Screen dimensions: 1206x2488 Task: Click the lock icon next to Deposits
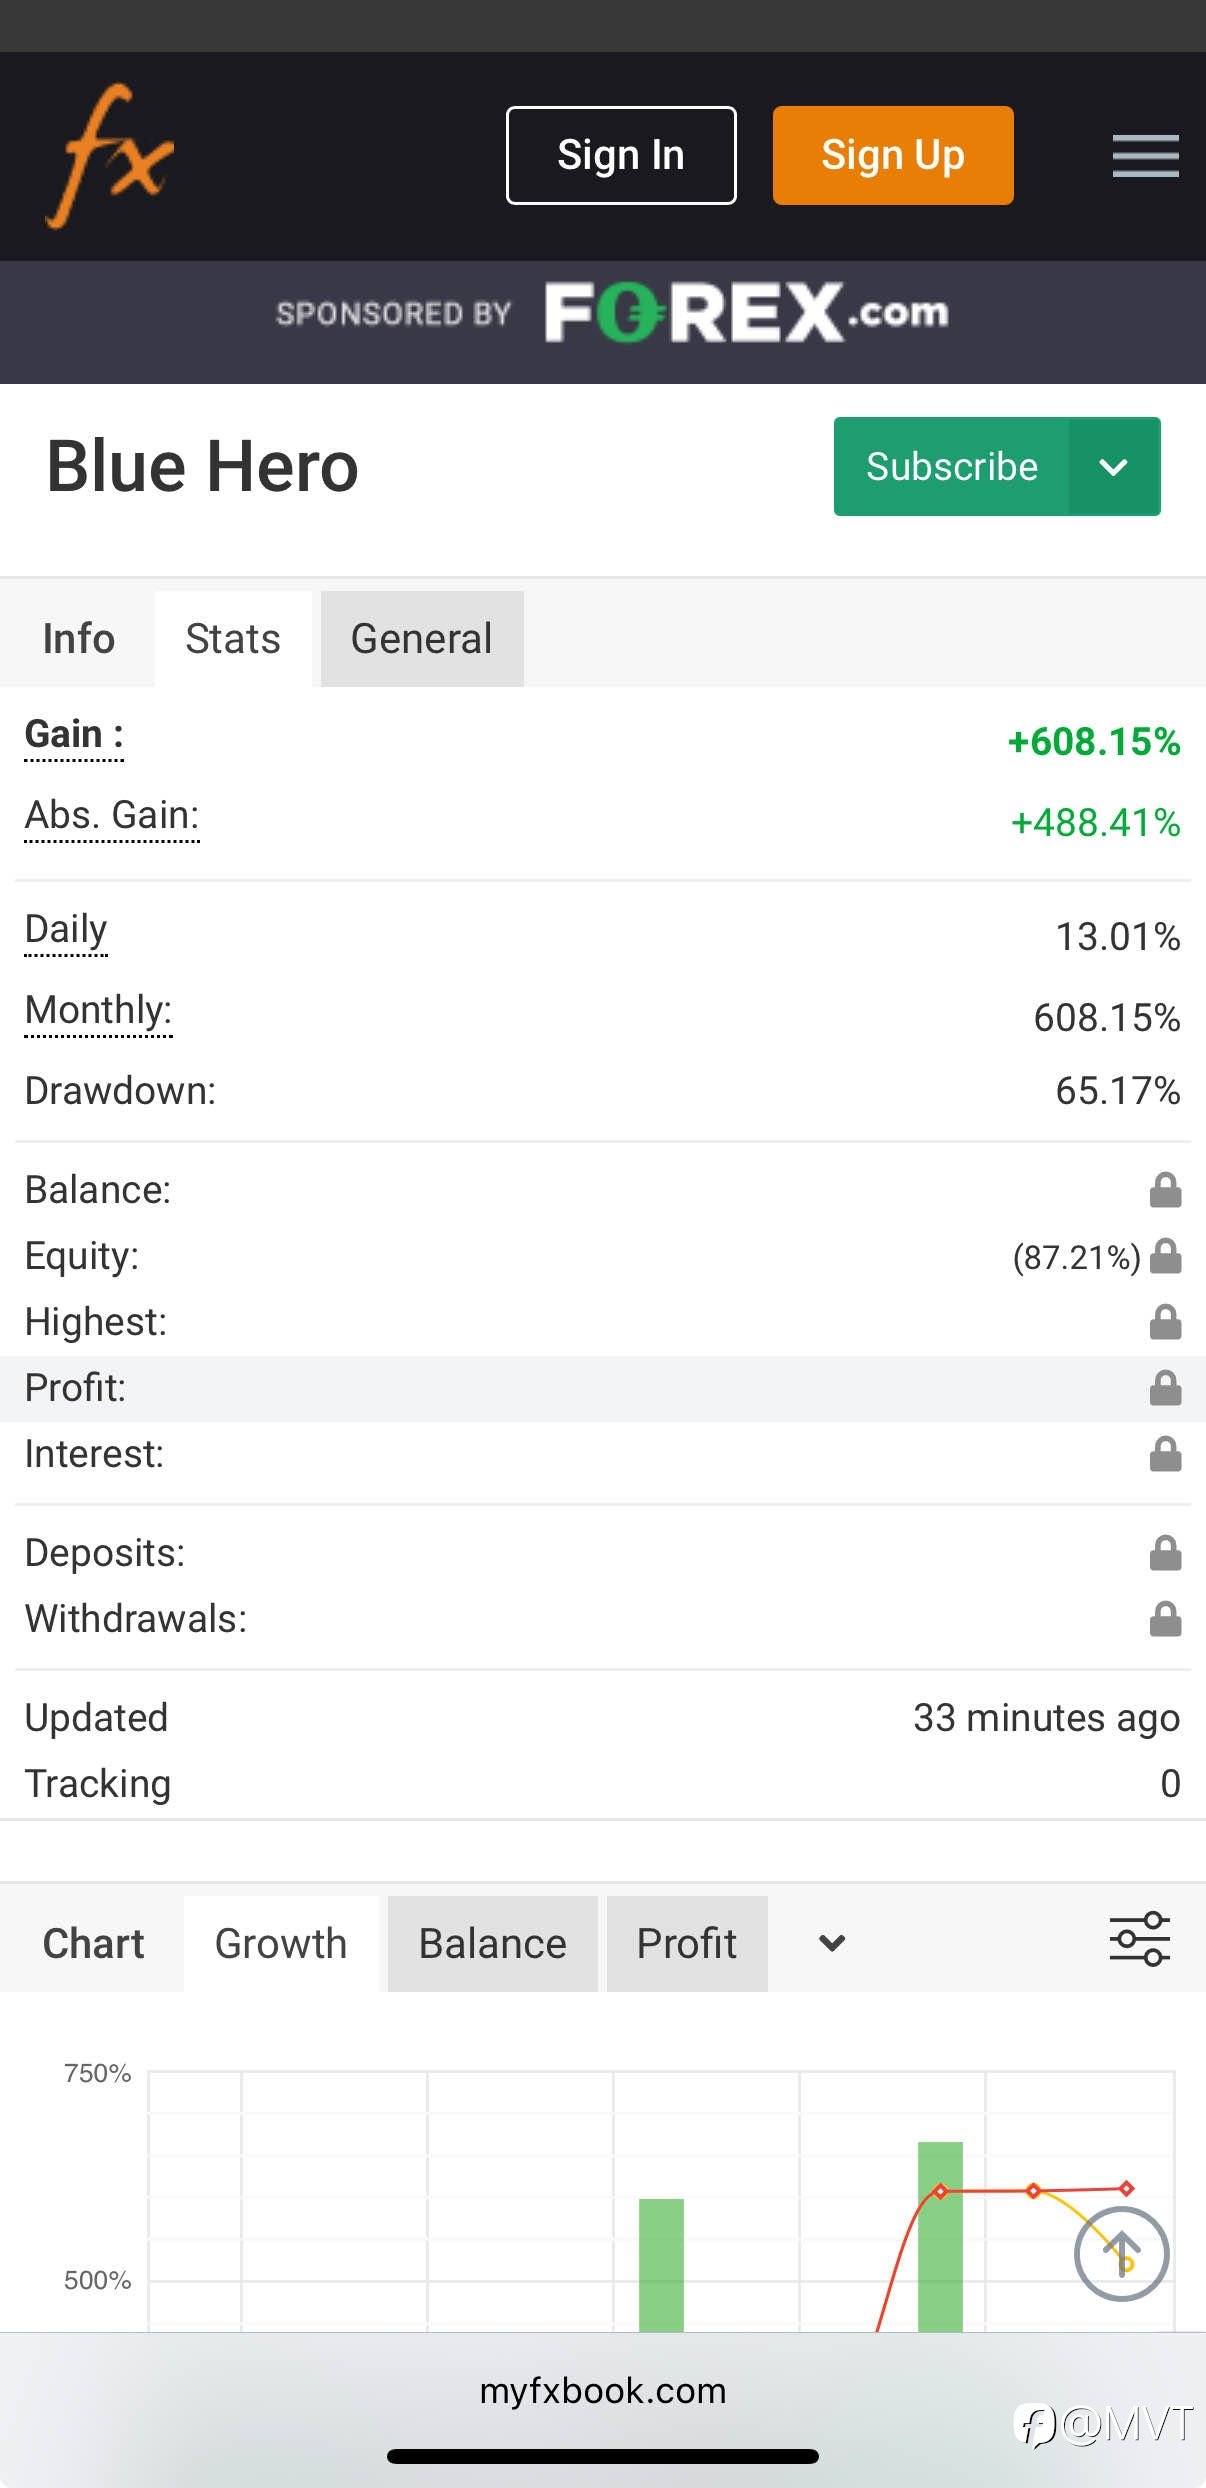tap(1165, 1553)
